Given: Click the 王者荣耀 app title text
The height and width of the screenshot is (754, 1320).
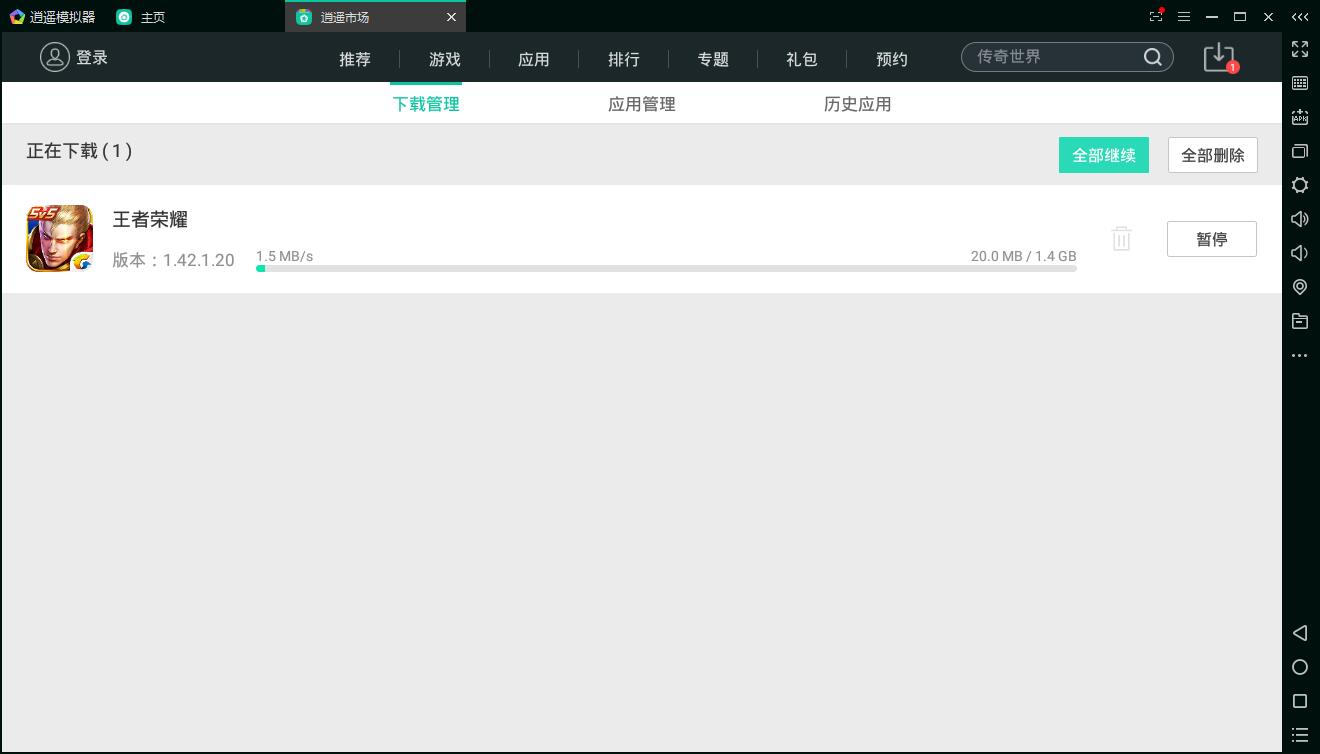Looking at the screenshot, I should pos(150,219).
